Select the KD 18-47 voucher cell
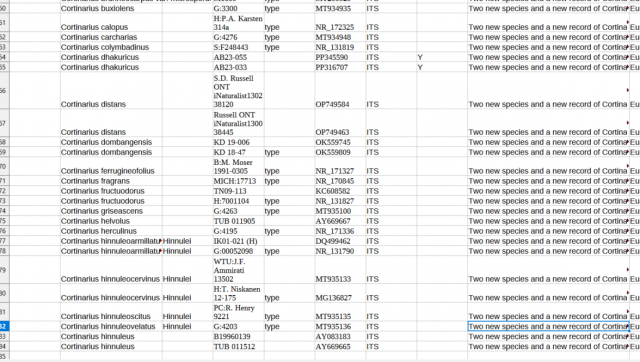Screen dimensions: 640x362 point(238,152)
